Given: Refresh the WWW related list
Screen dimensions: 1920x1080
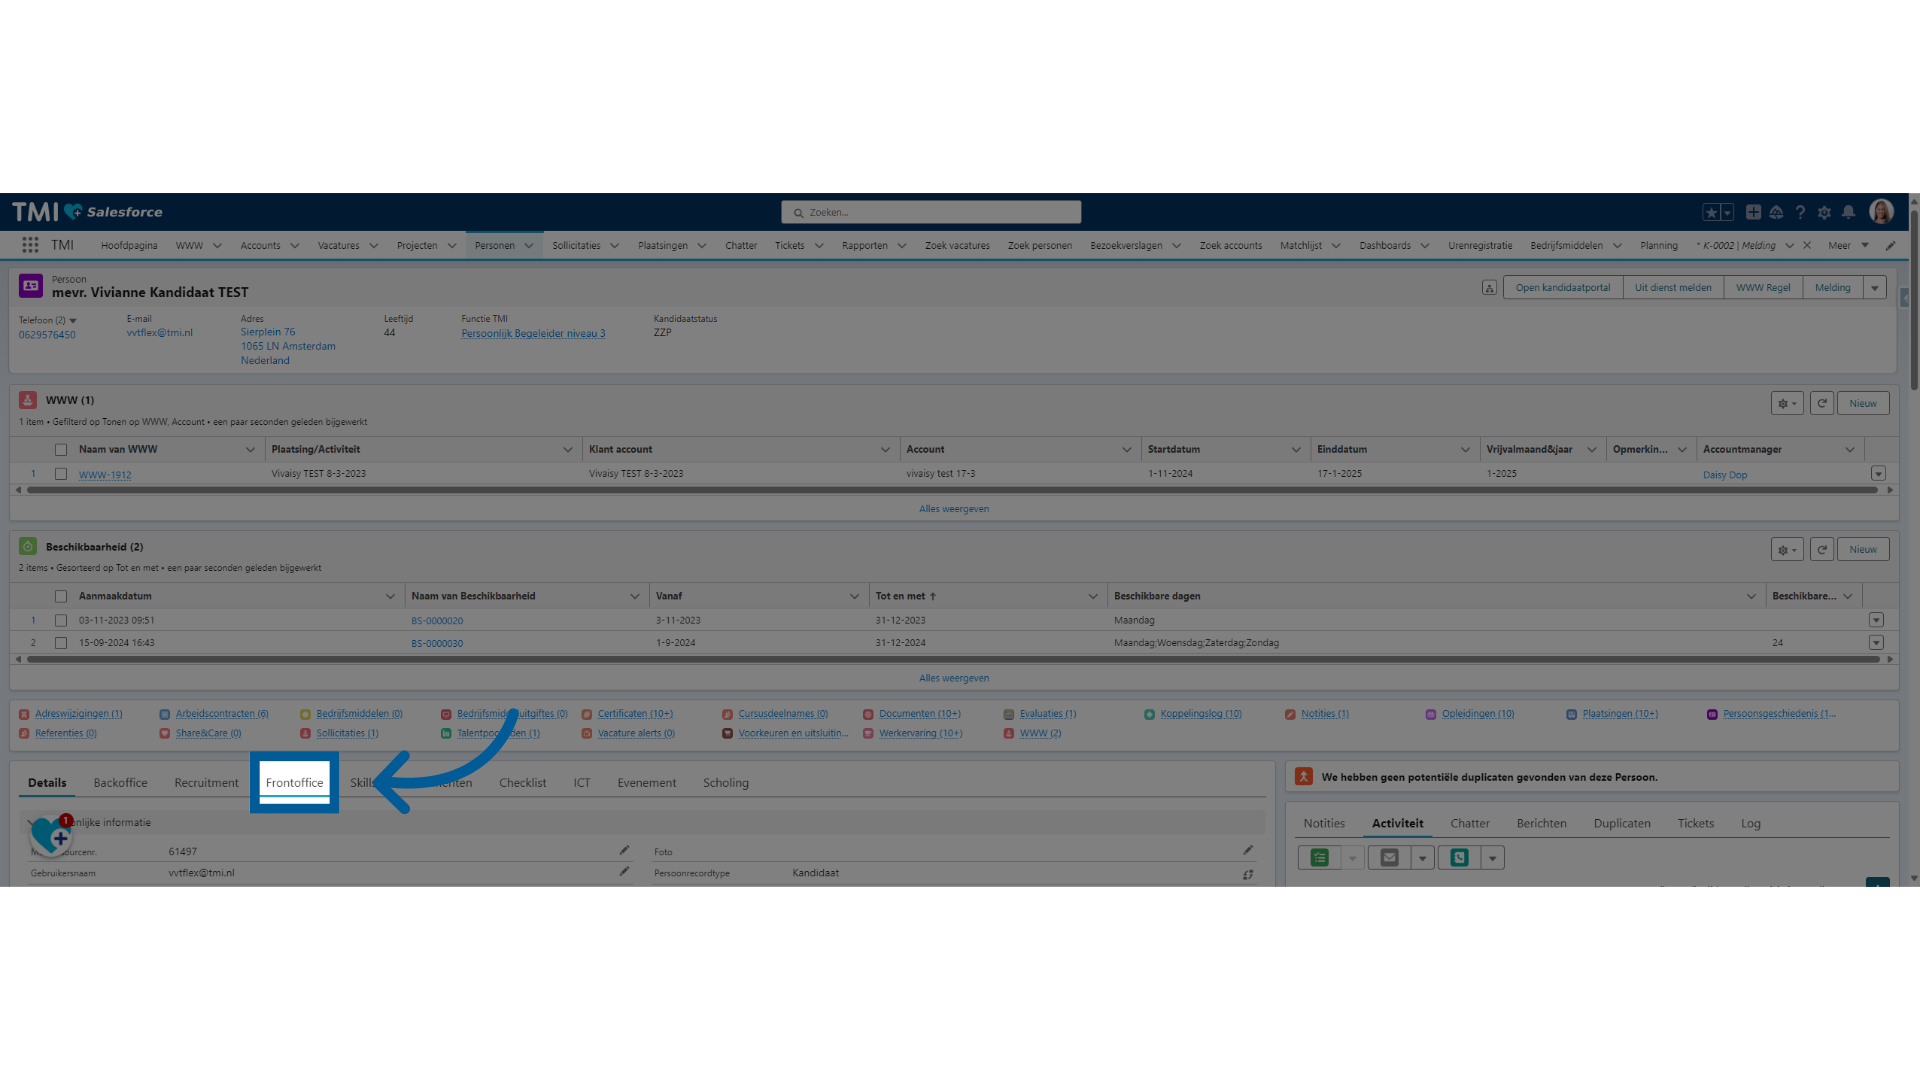Looking at the screenshot, I should 1822,403.
